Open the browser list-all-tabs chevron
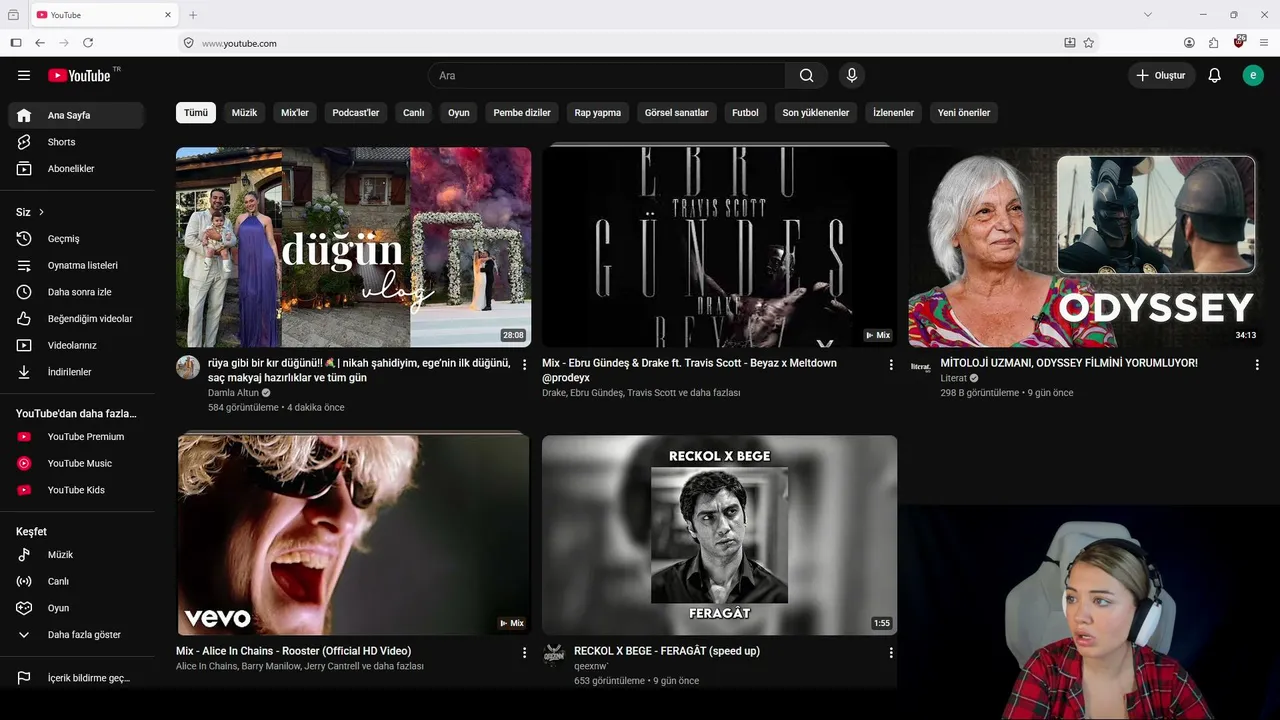The width and height of the screenshot is (1280, 720). click(x=1148, y=15)
